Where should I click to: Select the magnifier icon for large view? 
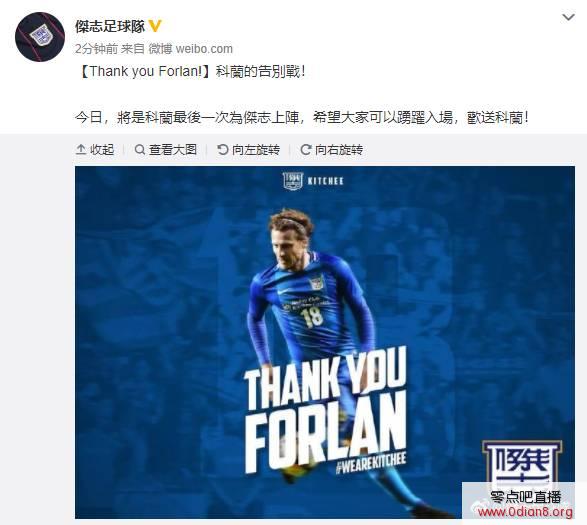click(x=140, y=150)
